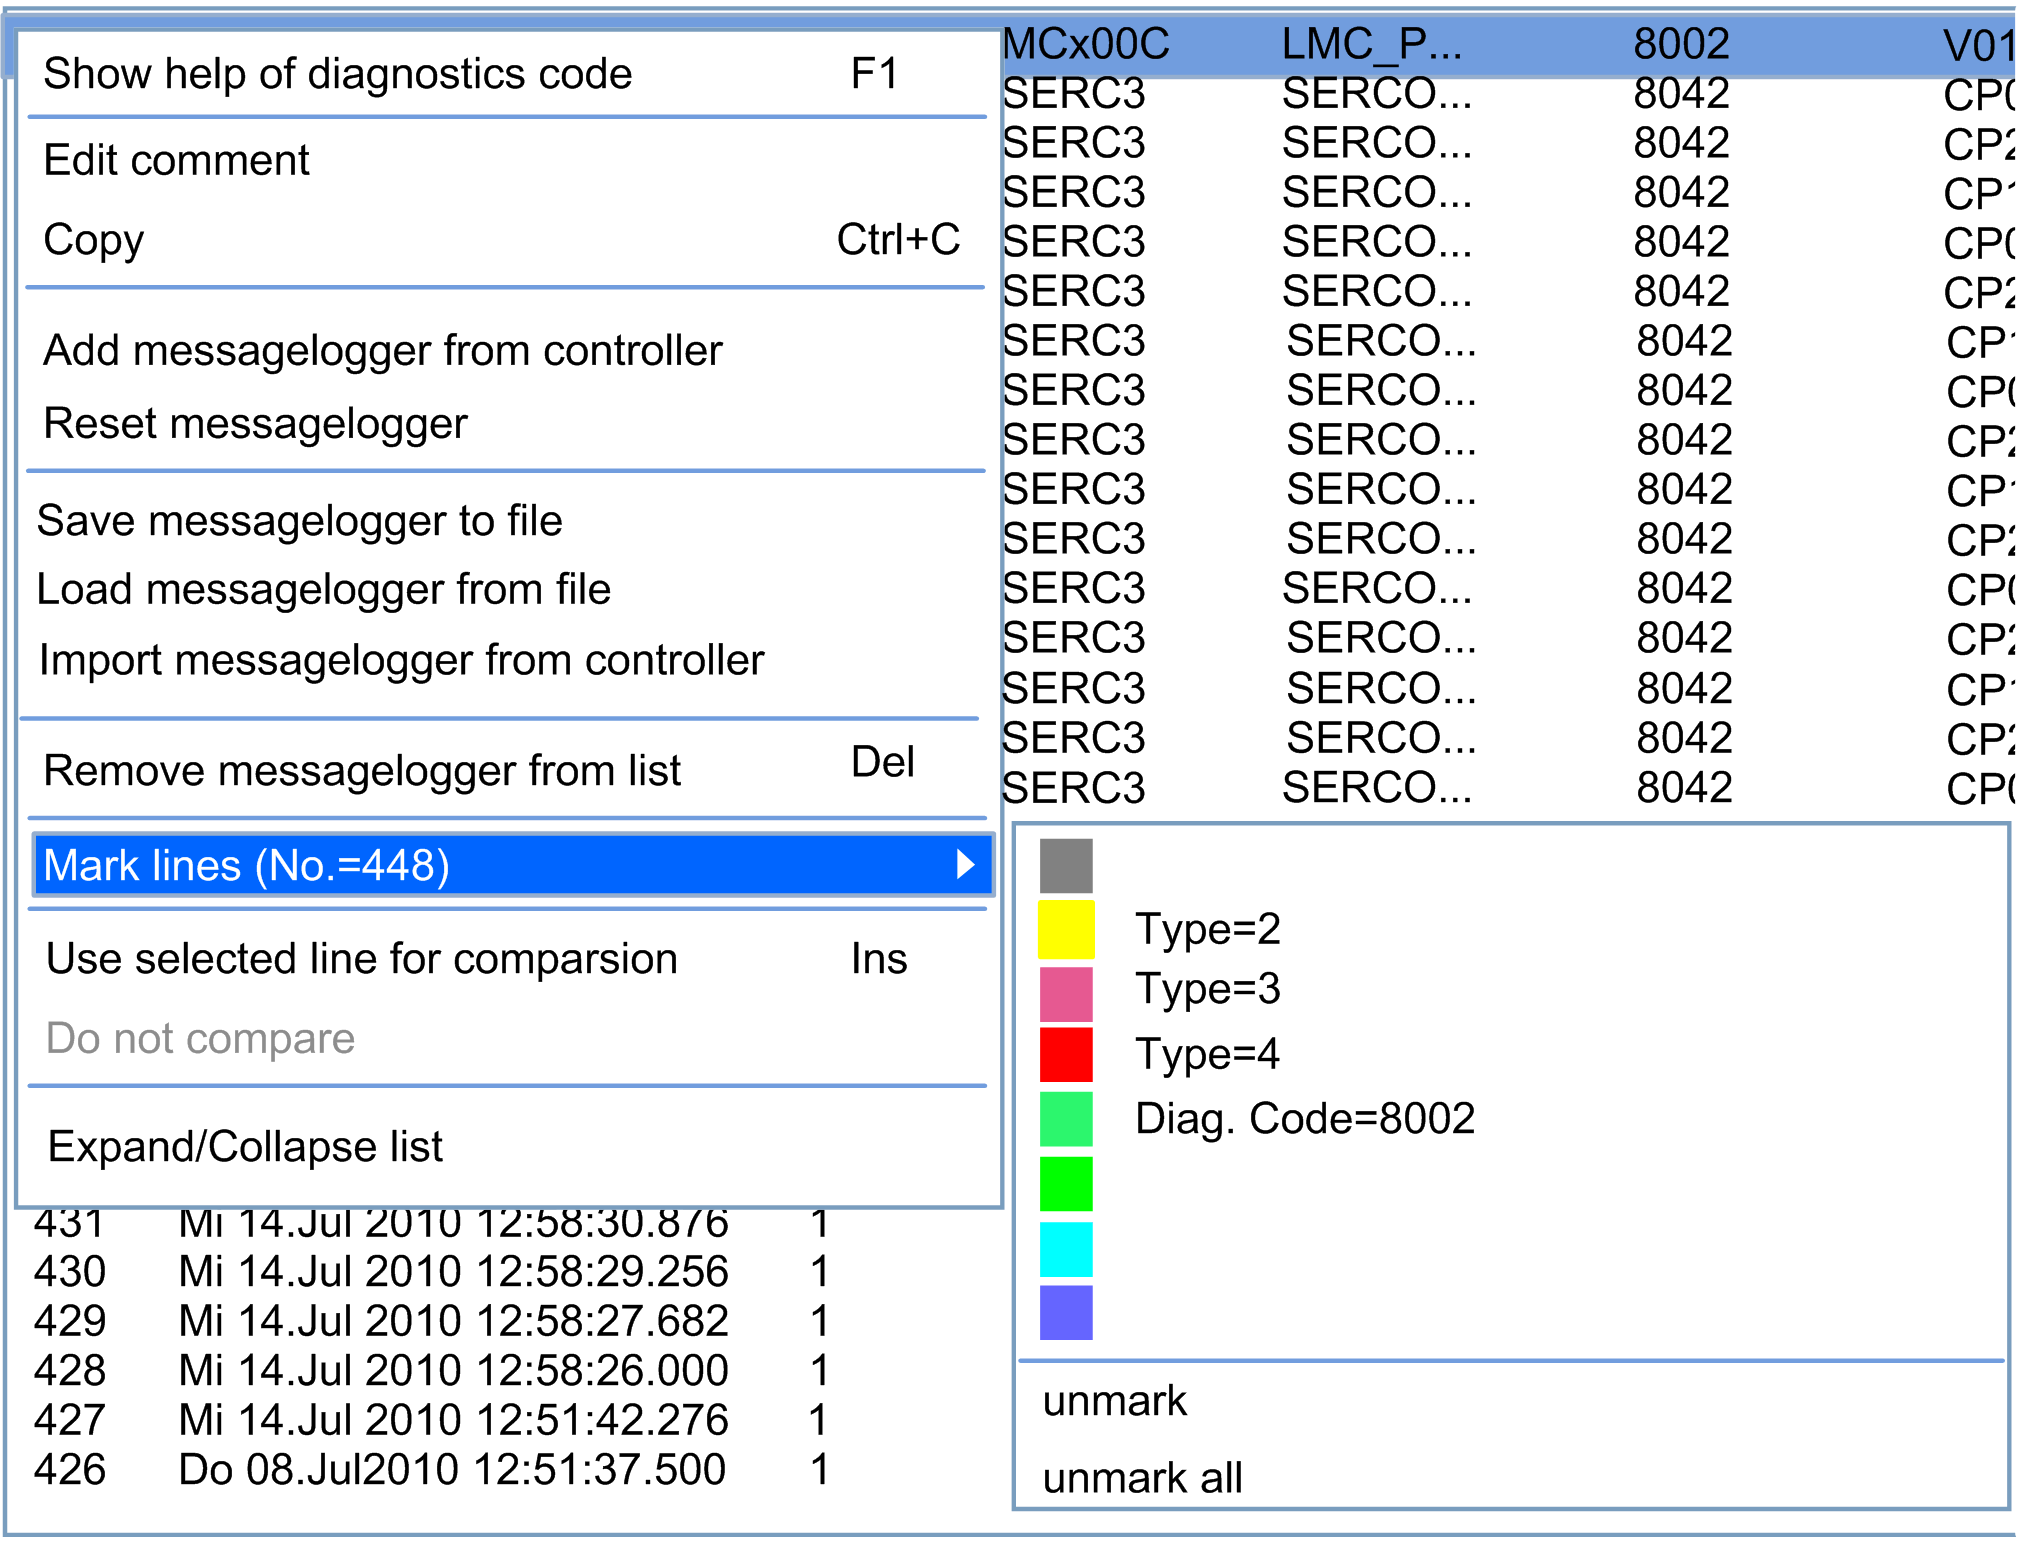Mark lines with red Type=4 color
This screenshot has height=1542, width=2034.
[1065, 1055]
